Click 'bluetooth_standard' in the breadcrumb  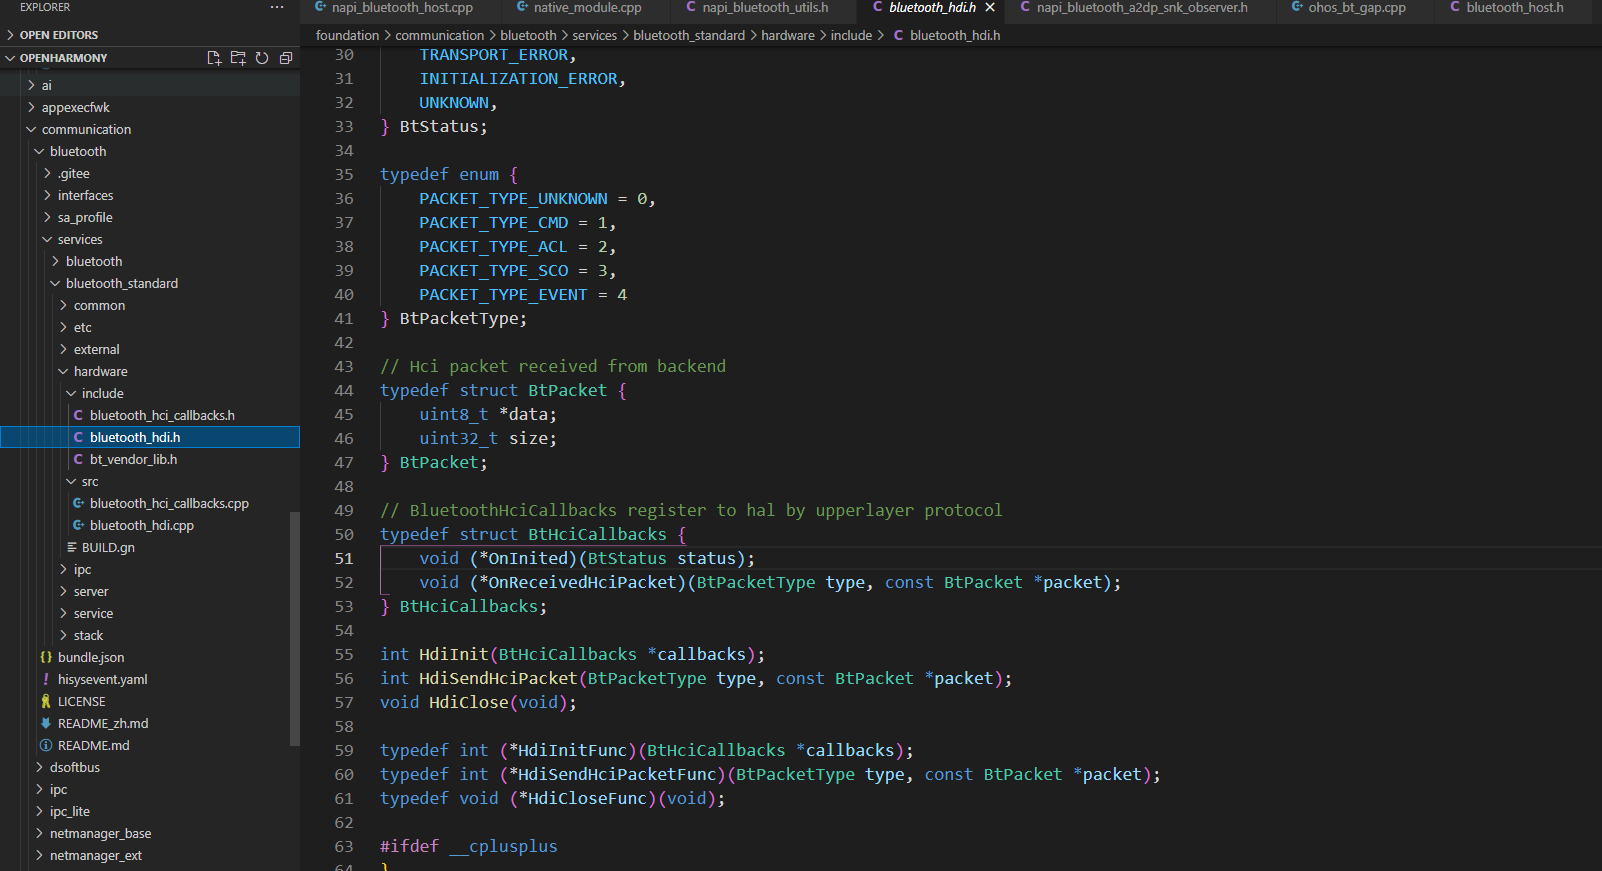(689, 35)
